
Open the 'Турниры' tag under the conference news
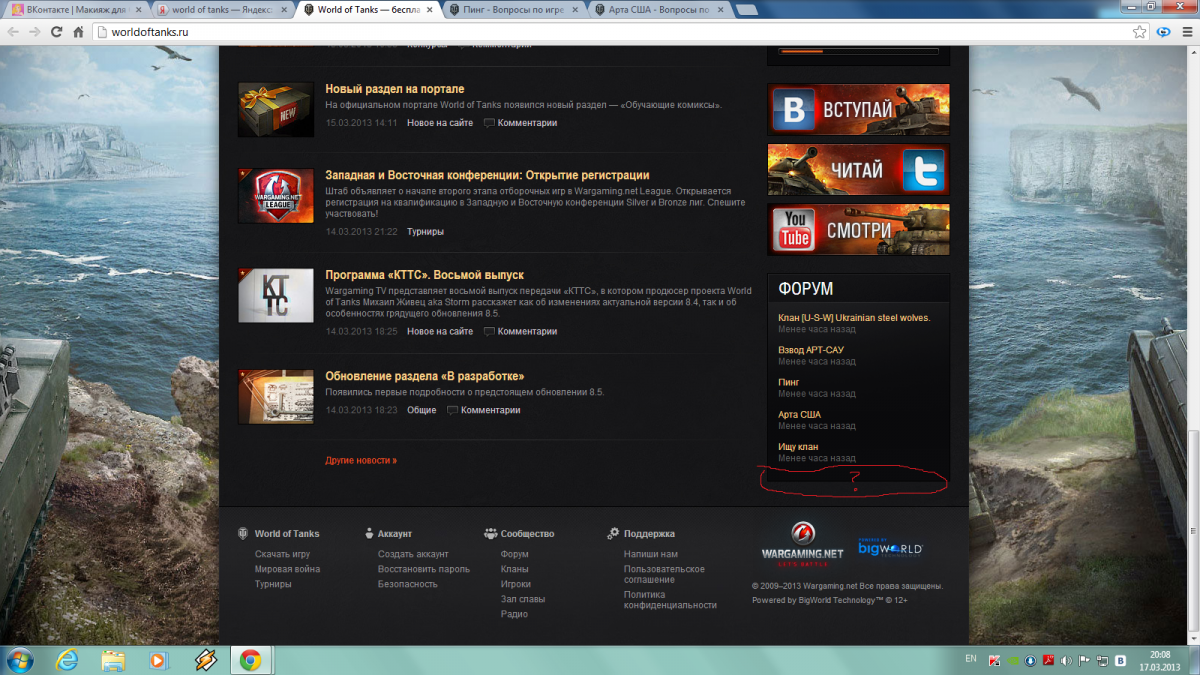tap(425, 231)
